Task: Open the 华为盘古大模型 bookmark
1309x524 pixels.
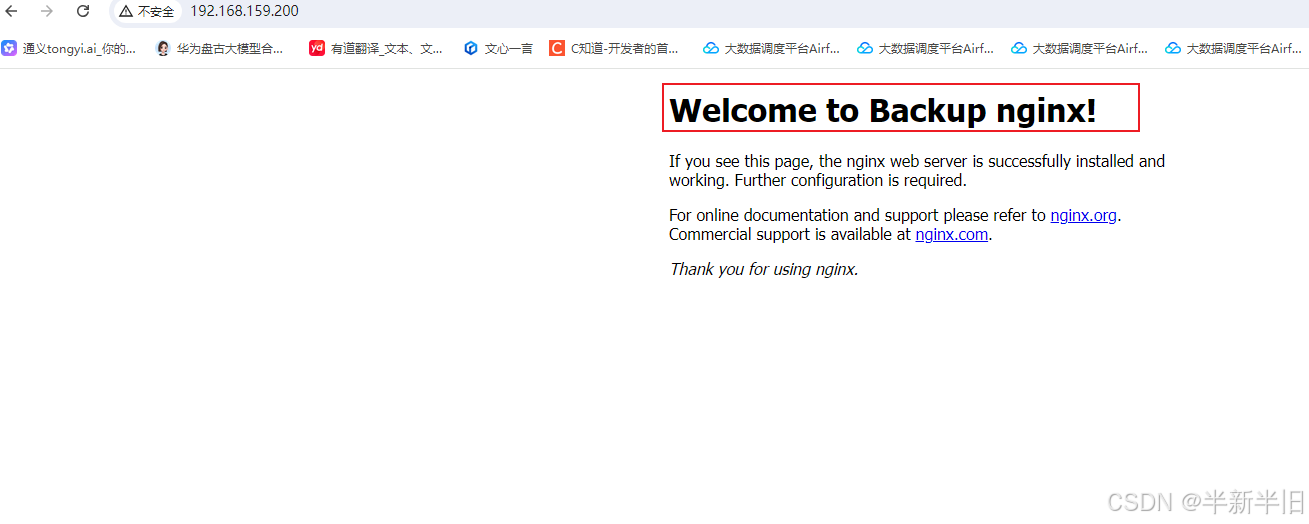Action: pos(220,48)
